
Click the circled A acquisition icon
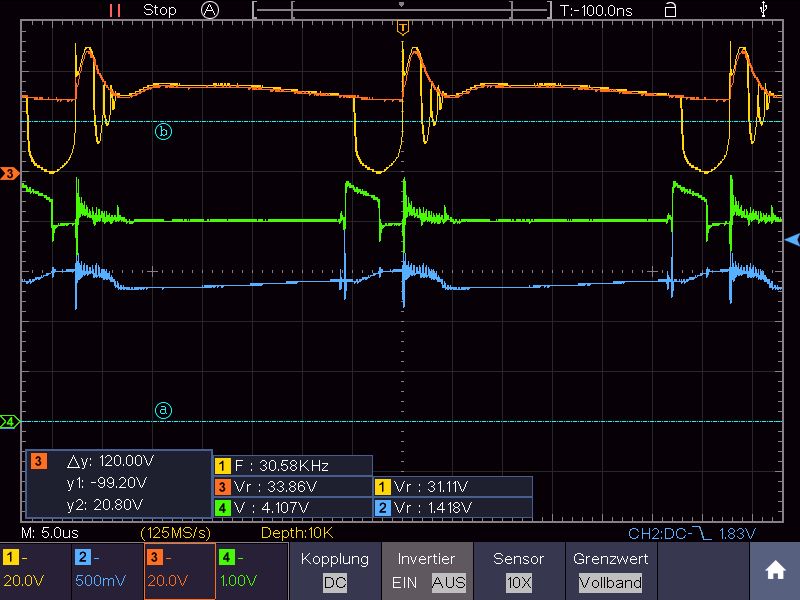[210, 10]
